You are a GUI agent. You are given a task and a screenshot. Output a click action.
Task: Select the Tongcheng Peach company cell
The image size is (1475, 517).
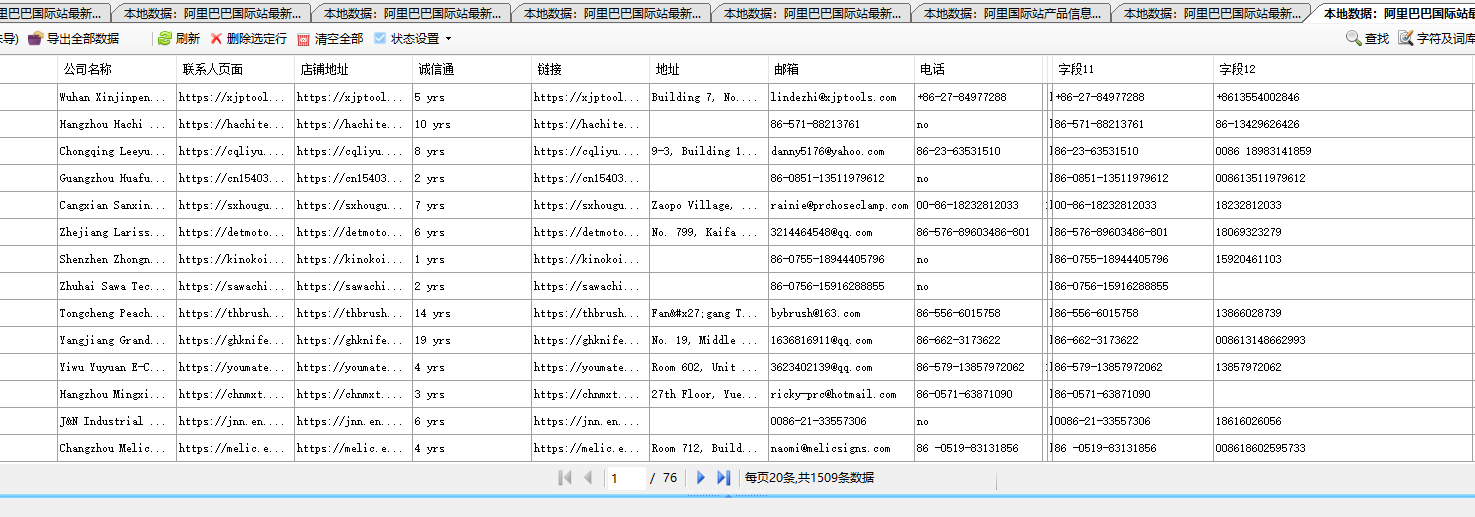tap(117, 314)
